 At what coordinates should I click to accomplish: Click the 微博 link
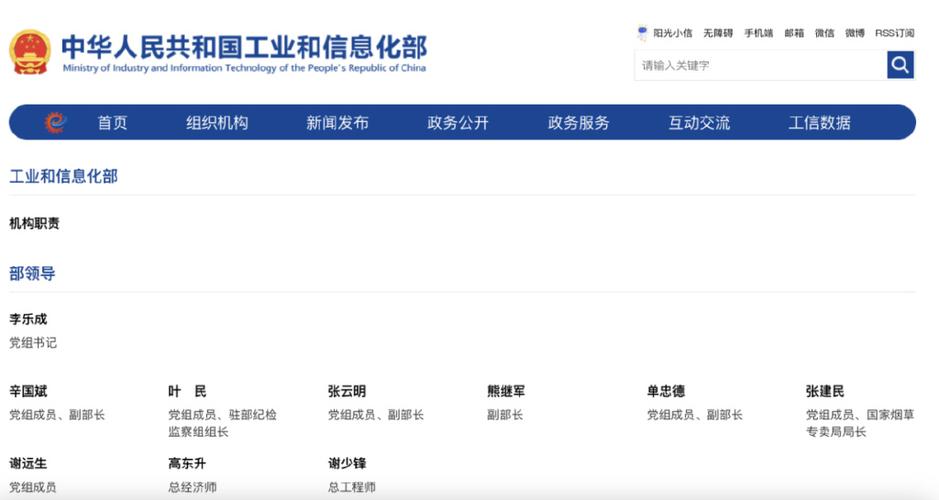855,34
